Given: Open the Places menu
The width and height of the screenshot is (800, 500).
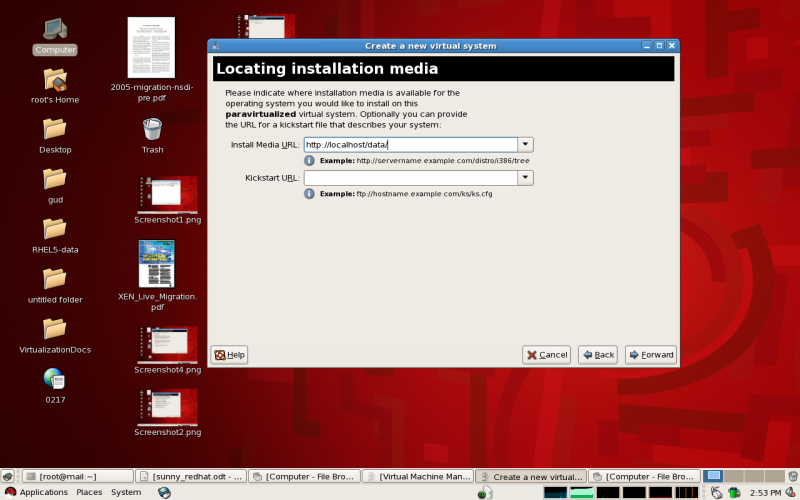Looking at the screenshot, I should (x=89, y=492).
